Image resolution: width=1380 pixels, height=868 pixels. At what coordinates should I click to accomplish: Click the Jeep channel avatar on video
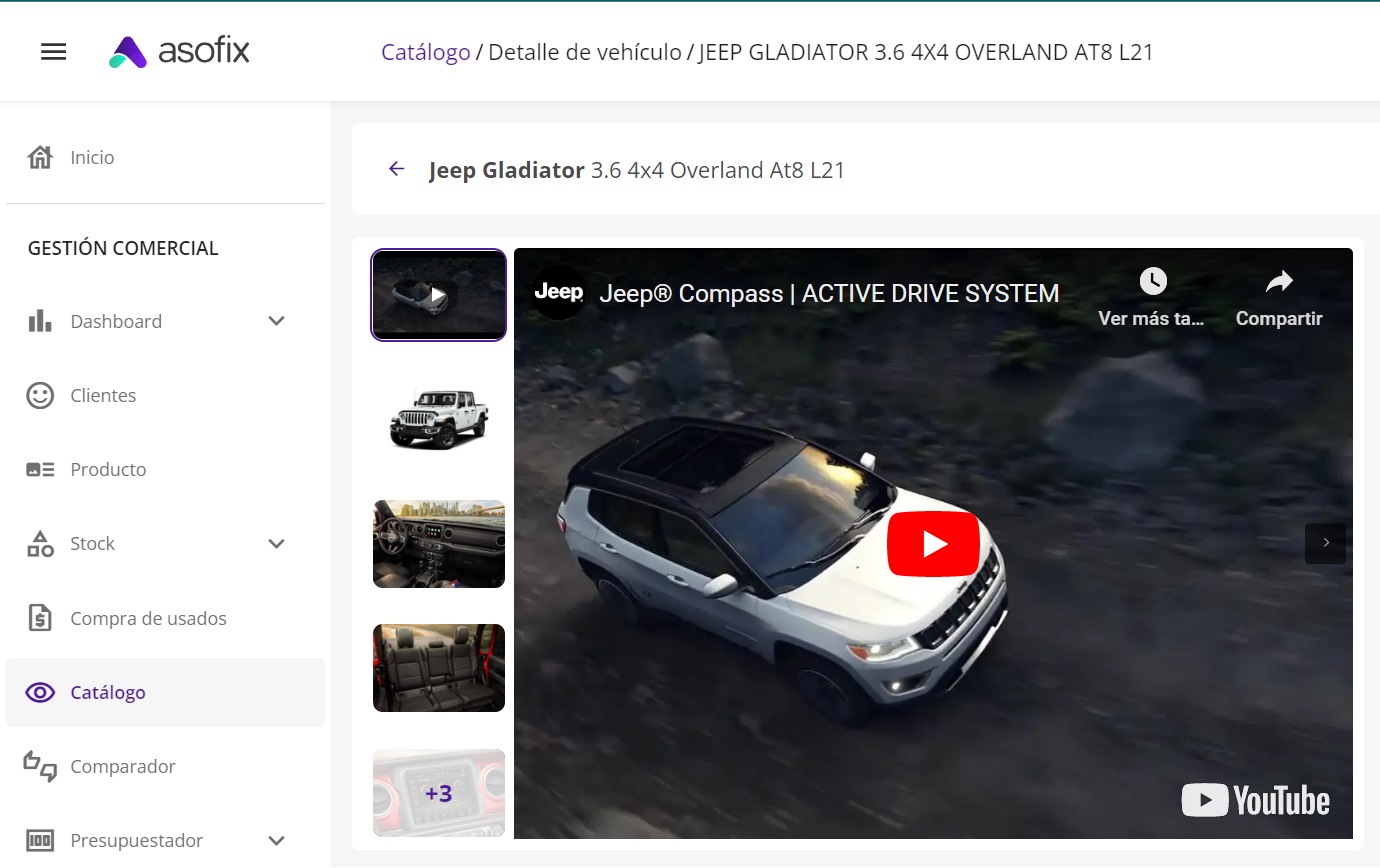click(558, 292)
